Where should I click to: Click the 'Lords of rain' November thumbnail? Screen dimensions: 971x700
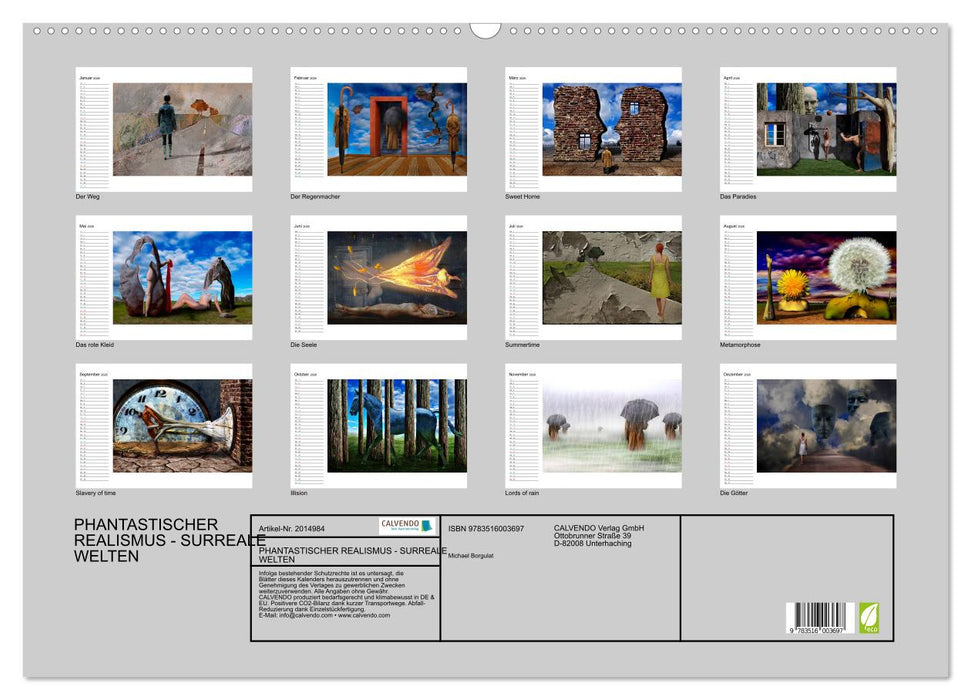pyautogui.click(x=611, y=425)
